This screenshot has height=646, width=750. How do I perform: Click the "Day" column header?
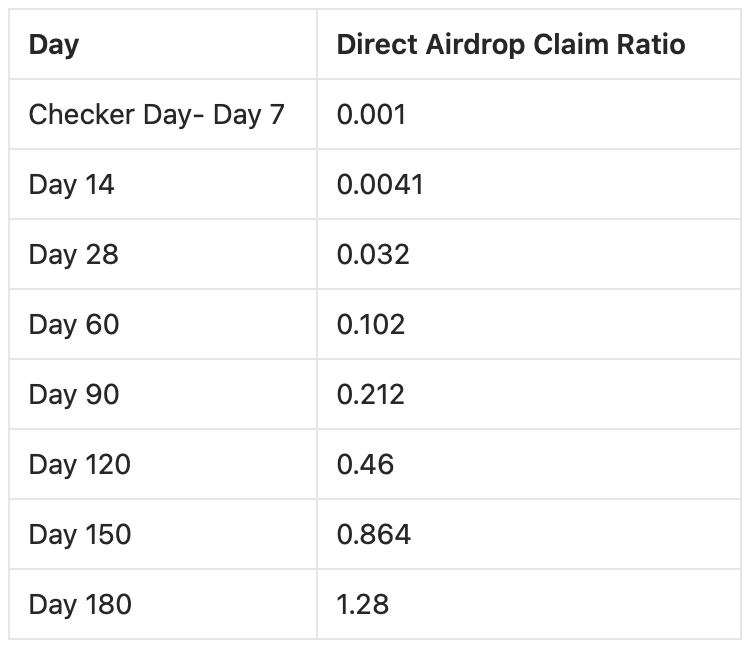54,45
